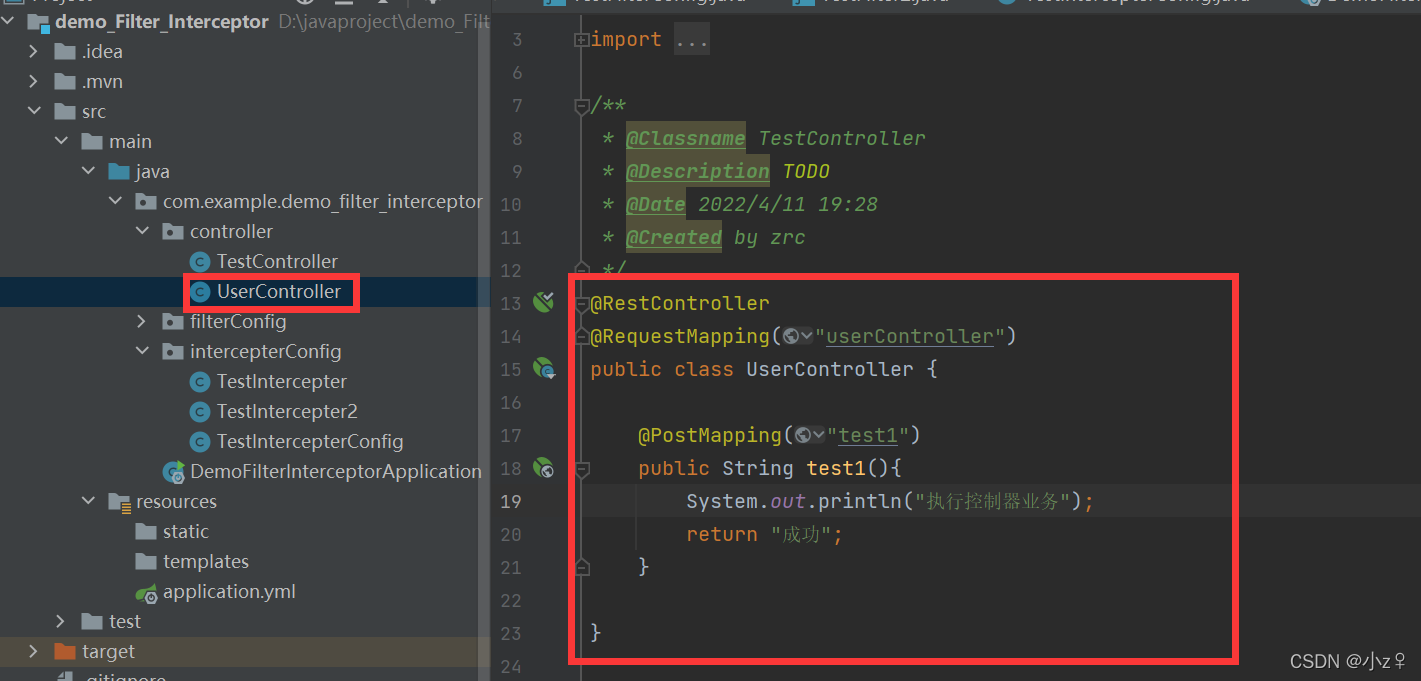Expand the test folder

[x=61, y=622]
